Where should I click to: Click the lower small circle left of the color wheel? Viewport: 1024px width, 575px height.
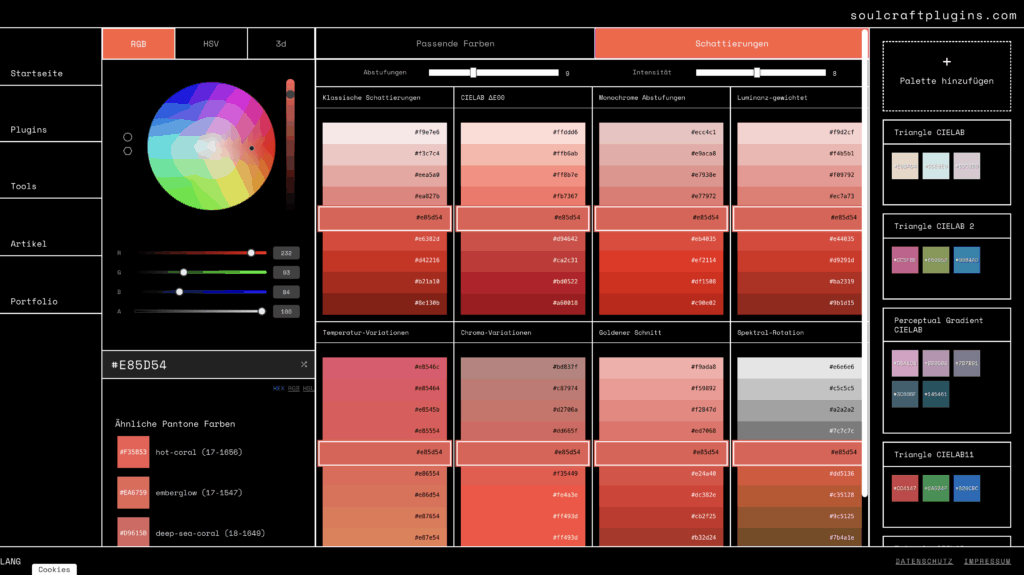pos(128,151)
